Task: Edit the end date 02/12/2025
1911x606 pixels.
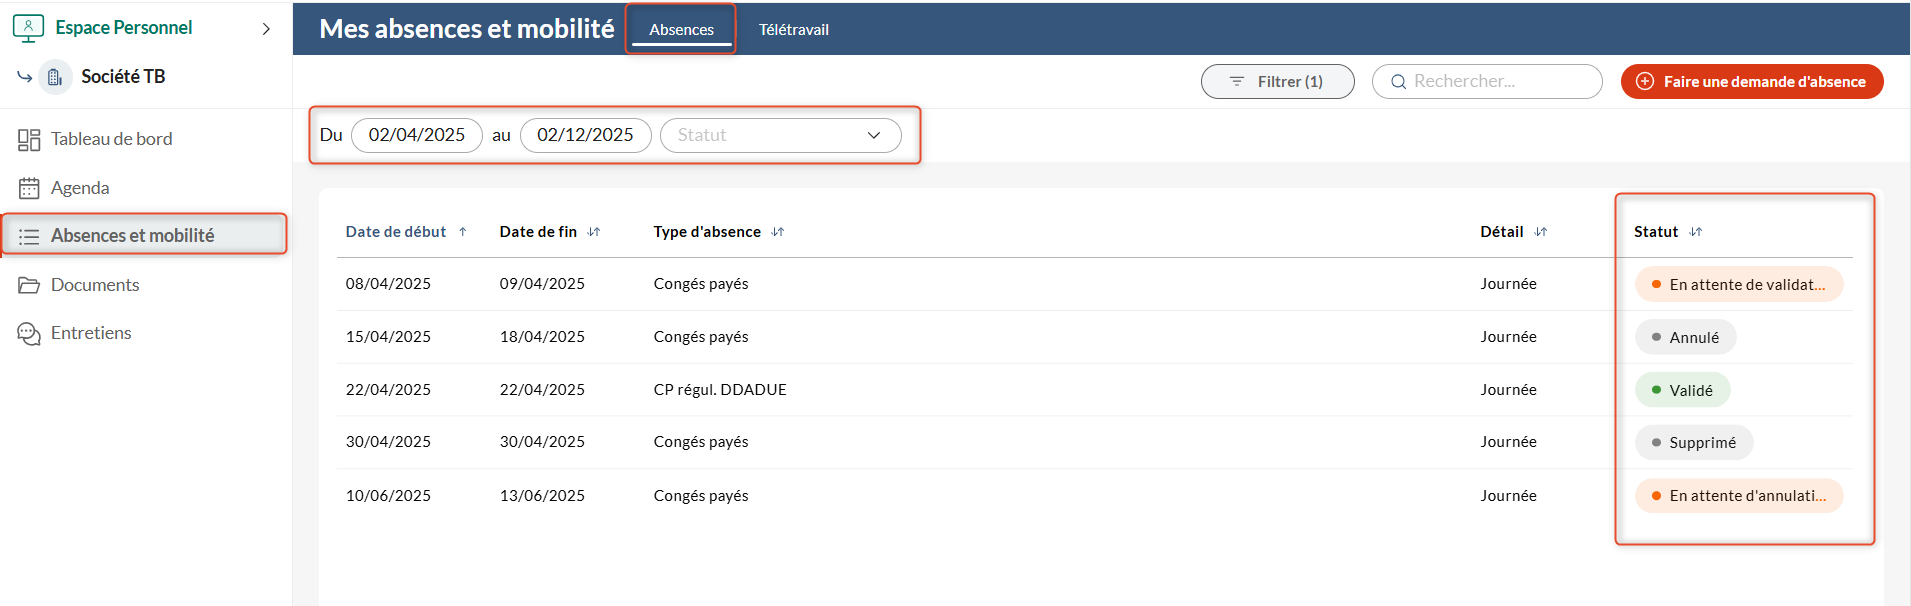Action: [586, 135]
